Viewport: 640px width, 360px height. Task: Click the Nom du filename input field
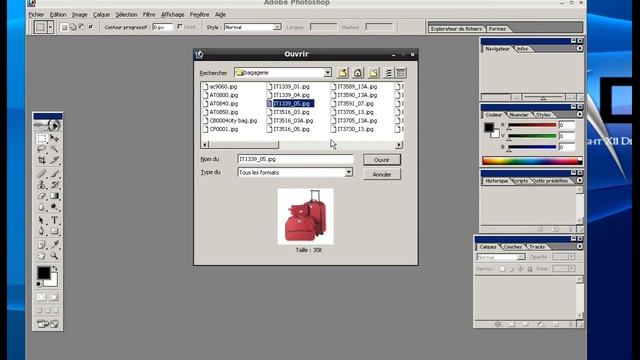point(296,159)
